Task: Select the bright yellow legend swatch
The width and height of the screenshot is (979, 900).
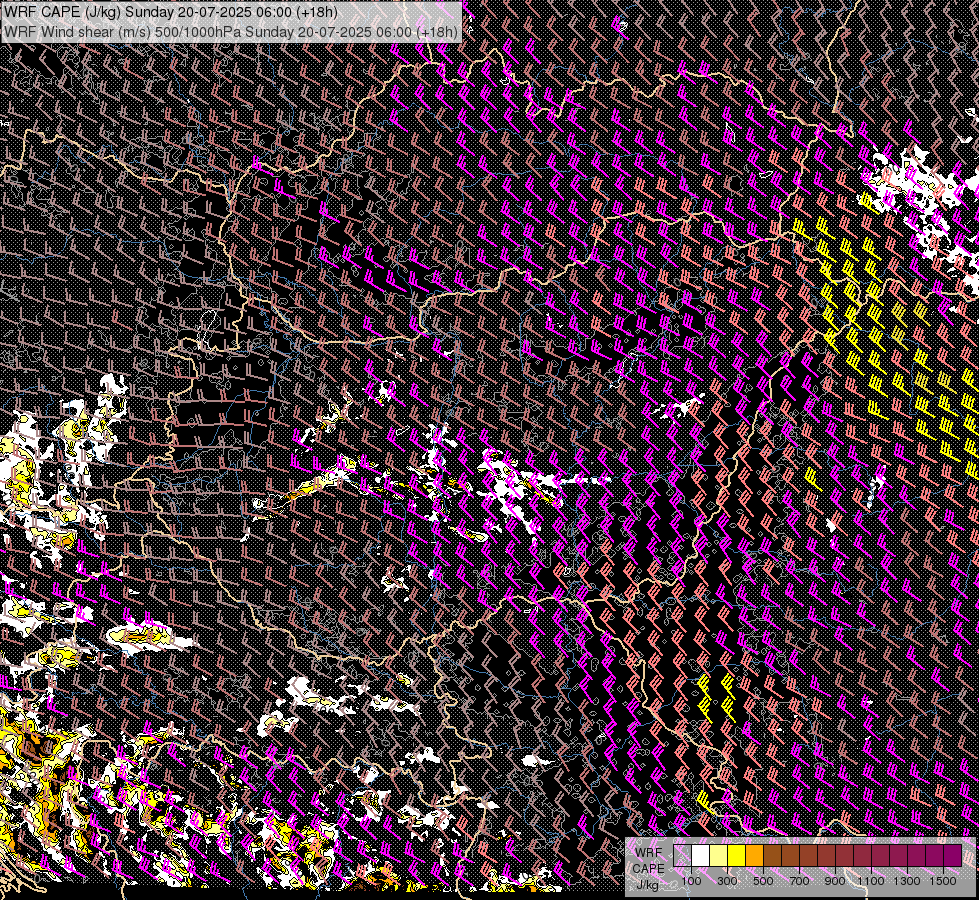Action: (737, 856)
